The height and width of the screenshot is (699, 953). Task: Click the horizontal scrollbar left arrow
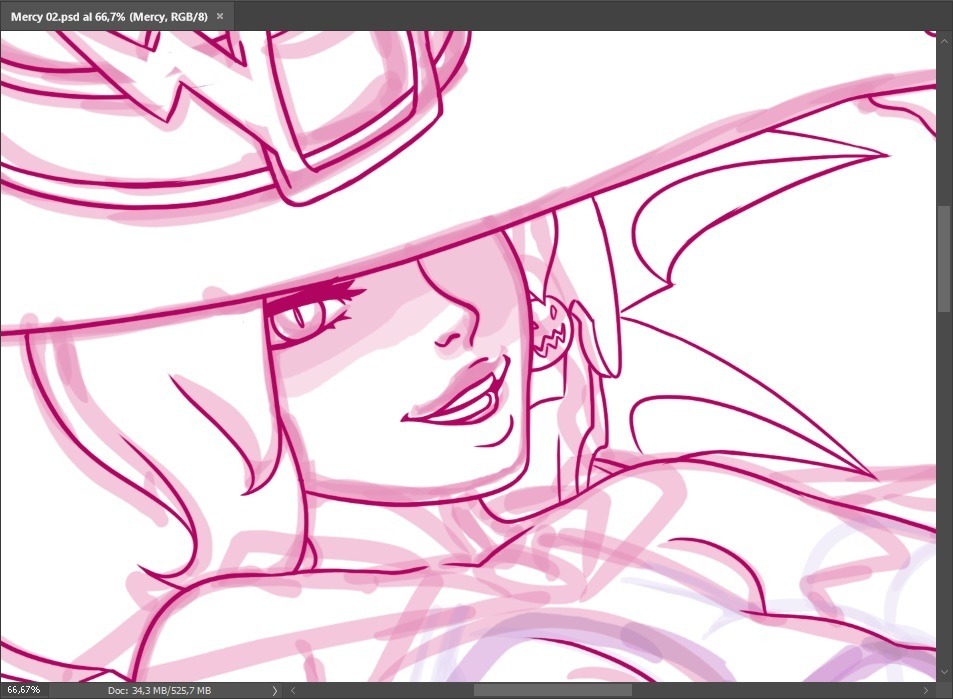[x=293, y=690]
